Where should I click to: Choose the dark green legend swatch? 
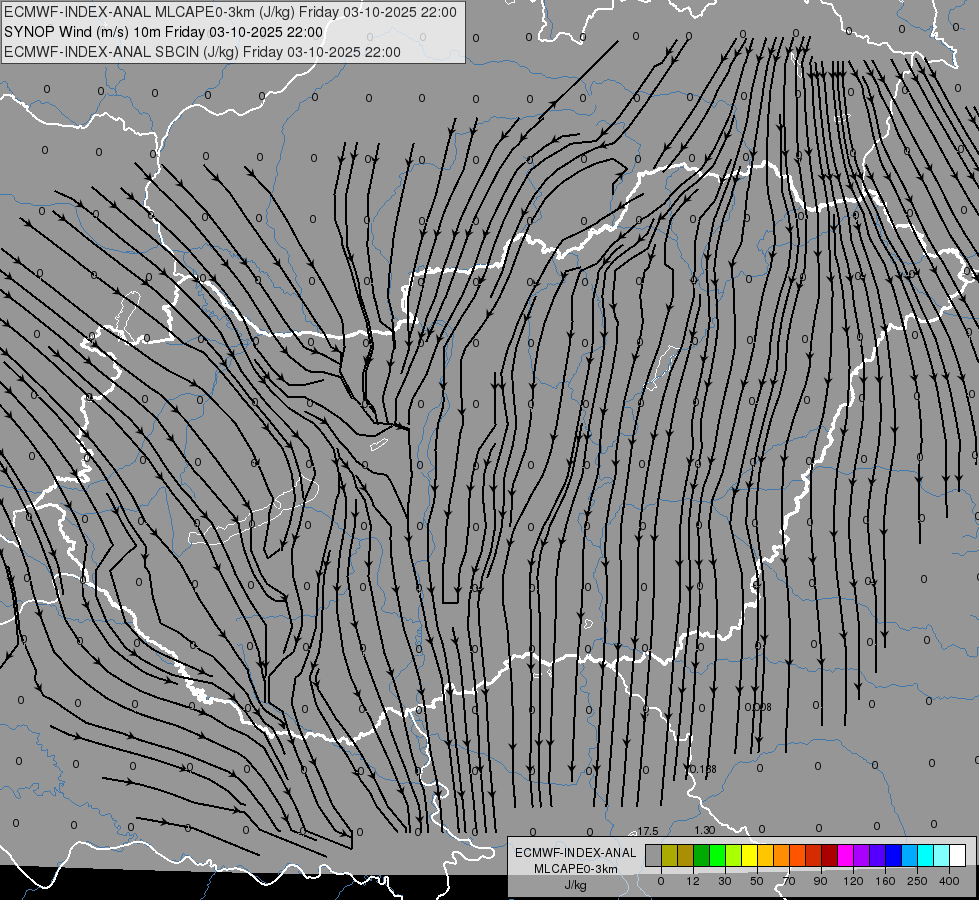point(702,856)
